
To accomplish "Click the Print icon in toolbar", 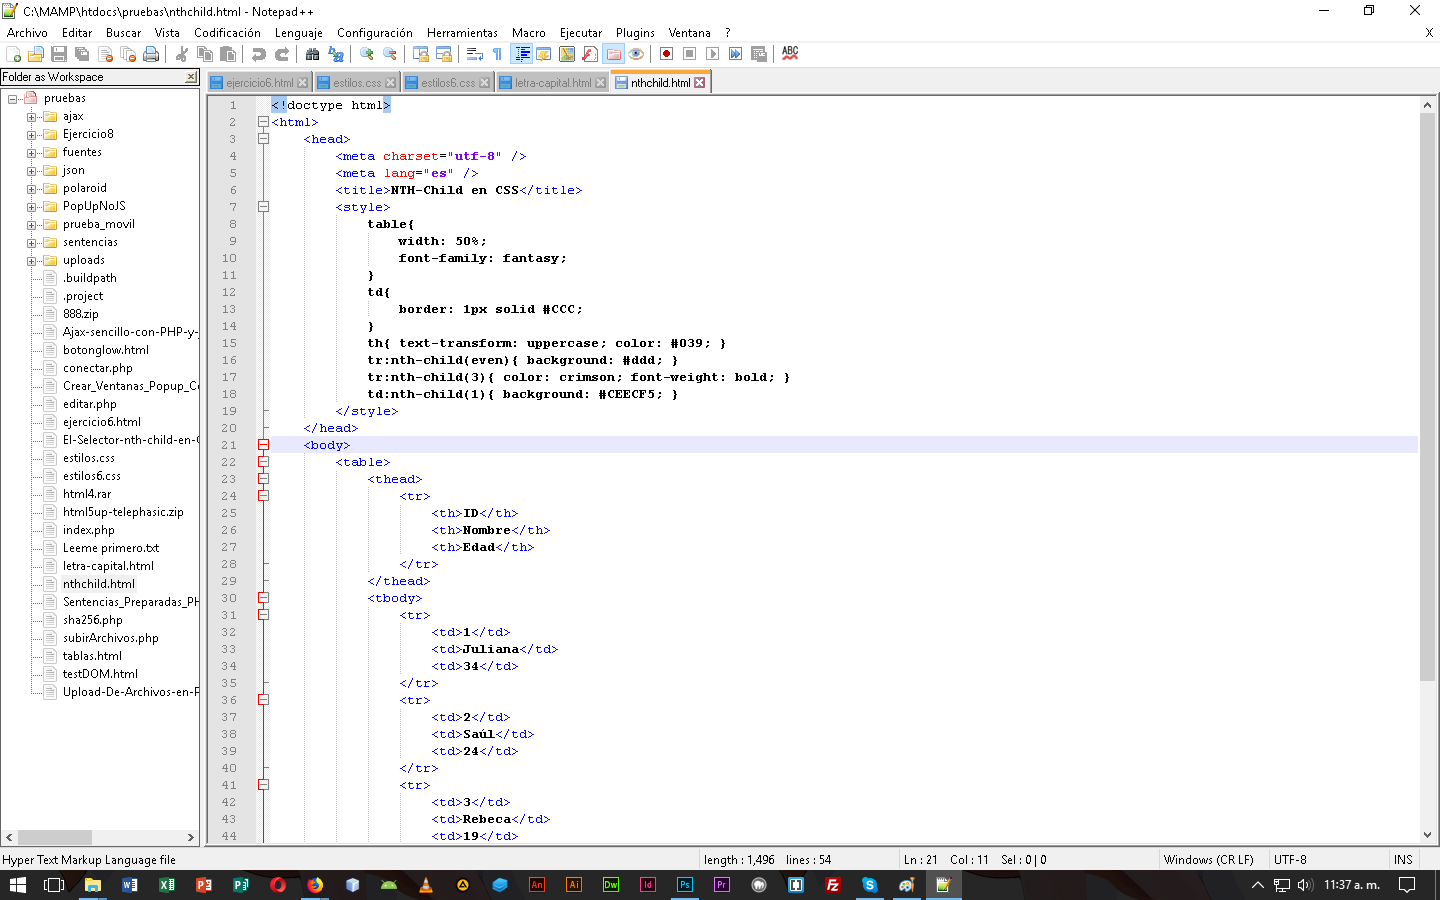I will tap(151, 54).
